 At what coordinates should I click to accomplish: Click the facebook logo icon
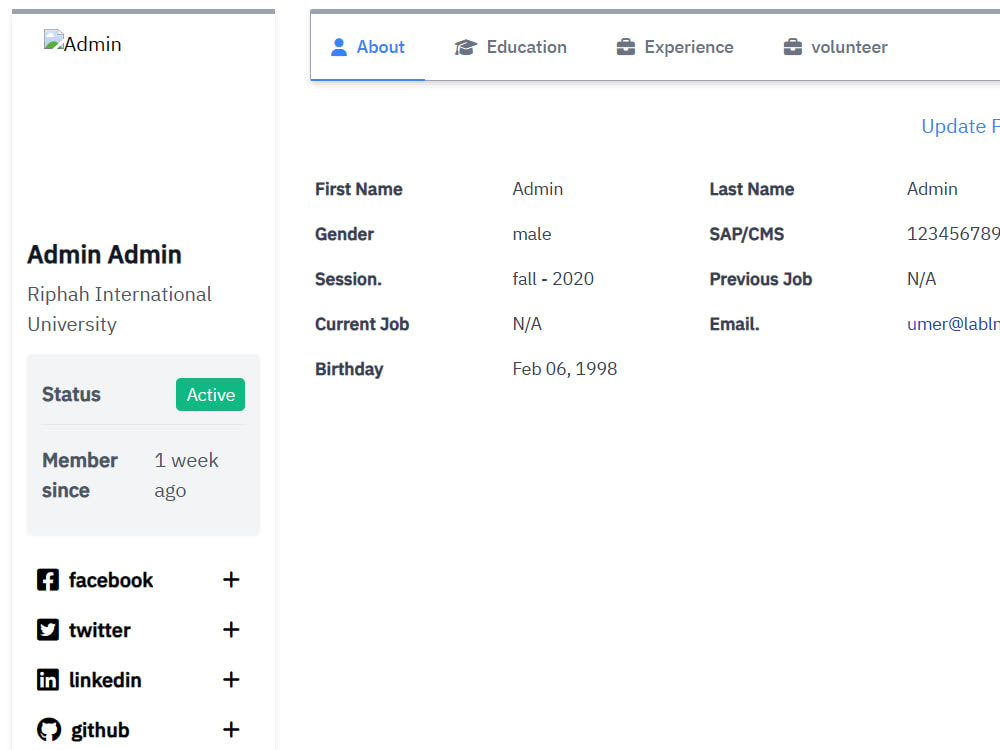click(x=48, y=580)
